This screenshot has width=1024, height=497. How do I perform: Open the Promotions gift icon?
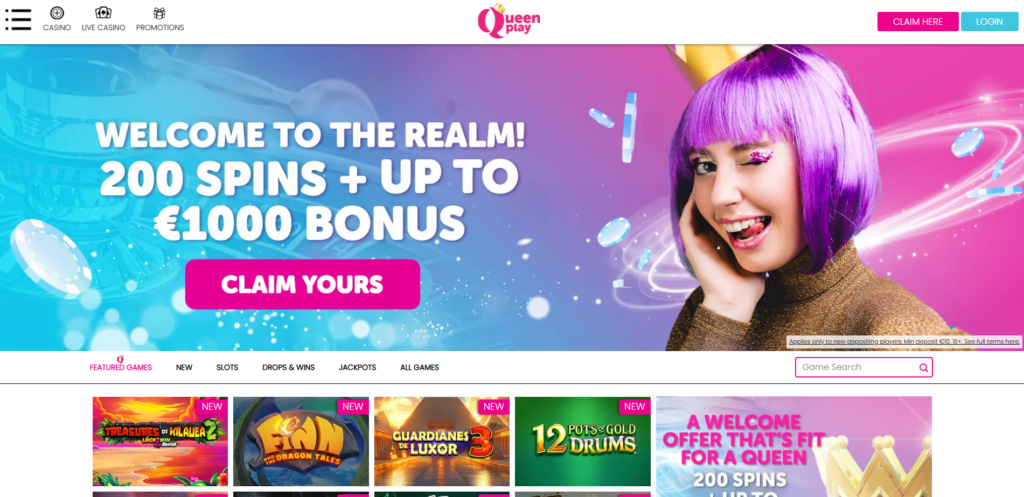point(159,13)
